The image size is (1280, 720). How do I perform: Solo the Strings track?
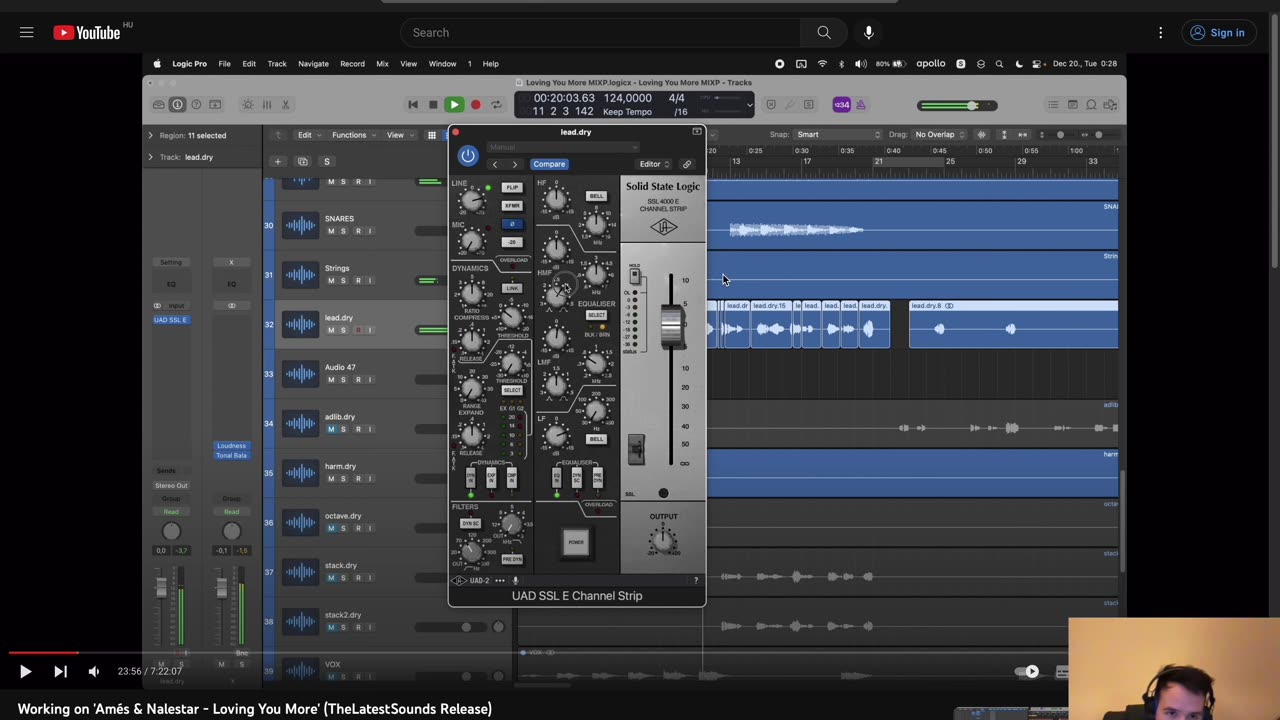point(343,281)
